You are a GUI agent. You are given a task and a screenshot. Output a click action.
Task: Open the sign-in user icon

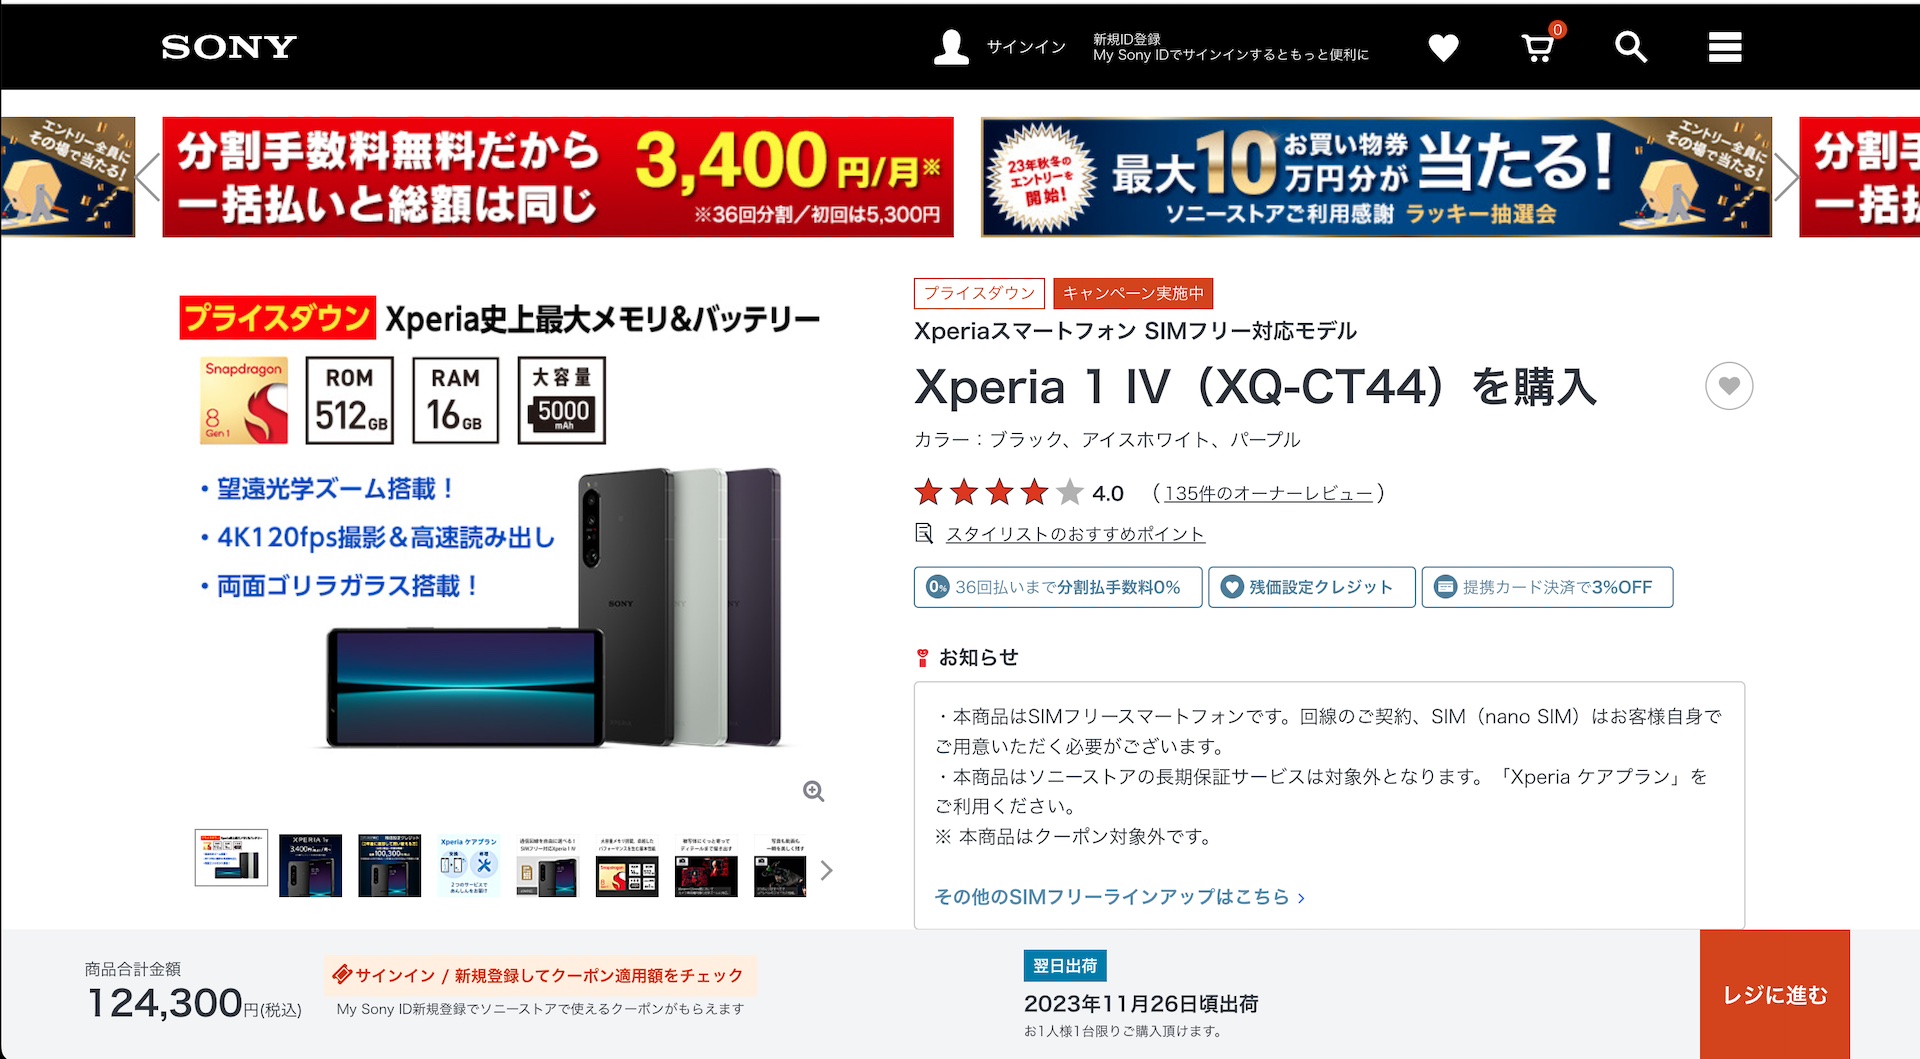coord(951,47)
